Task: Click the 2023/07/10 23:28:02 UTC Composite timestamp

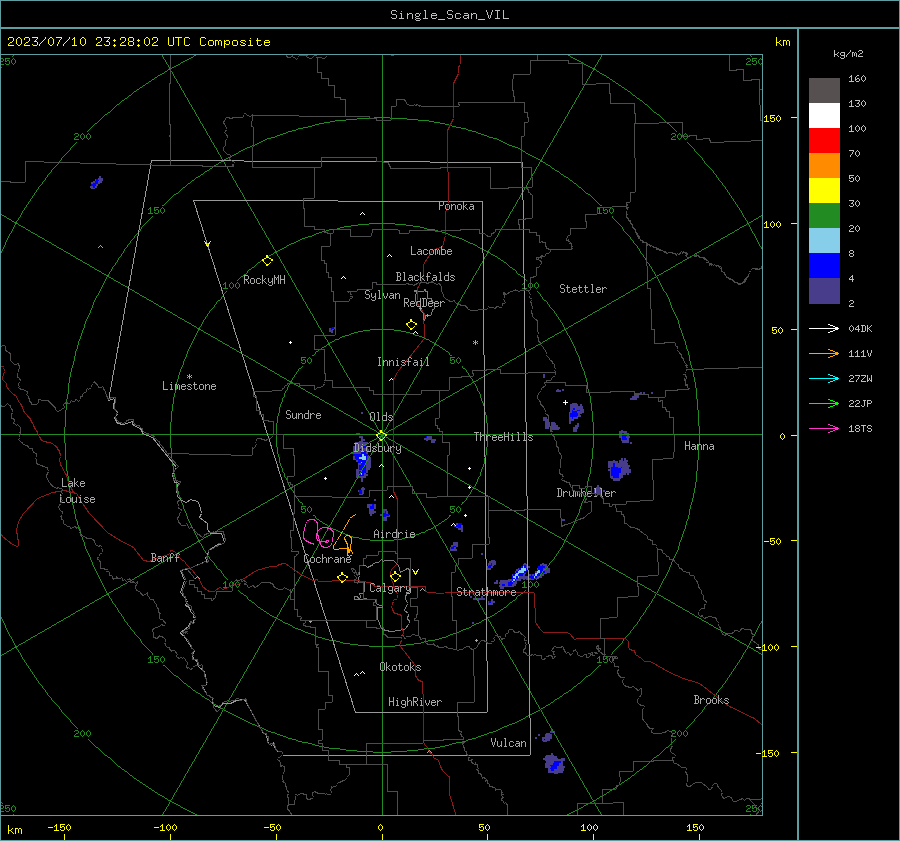Action: pos(138,42)
